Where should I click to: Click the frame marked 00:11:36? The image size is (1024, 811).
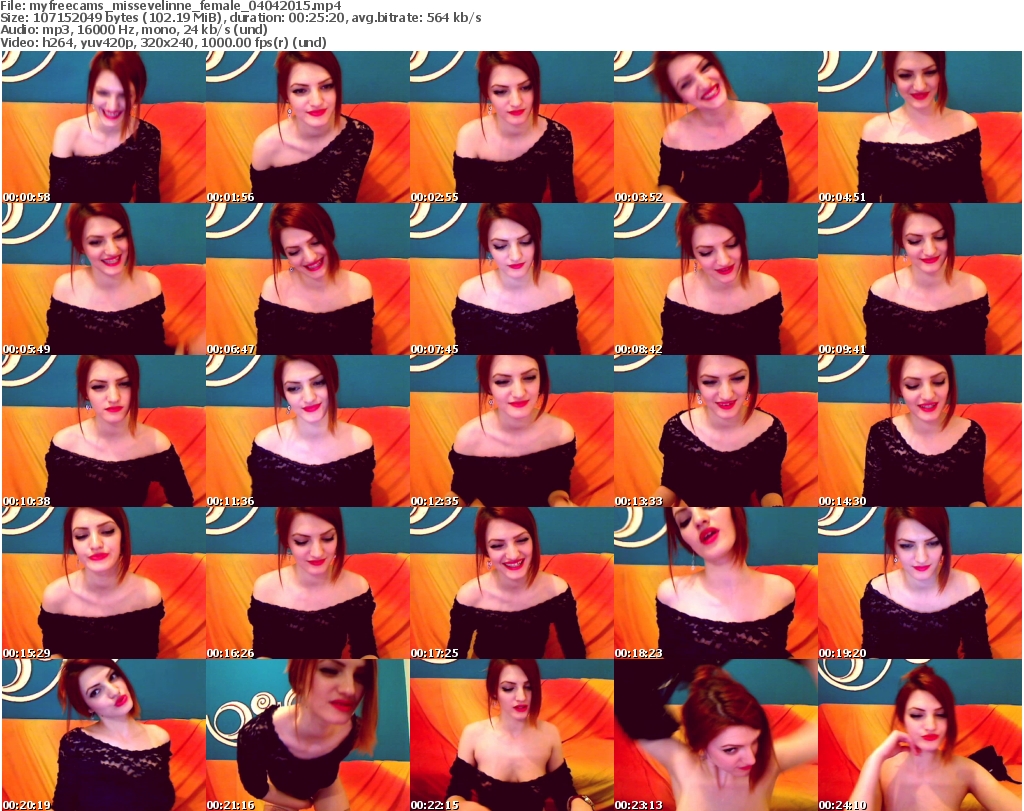pos(308,431)
